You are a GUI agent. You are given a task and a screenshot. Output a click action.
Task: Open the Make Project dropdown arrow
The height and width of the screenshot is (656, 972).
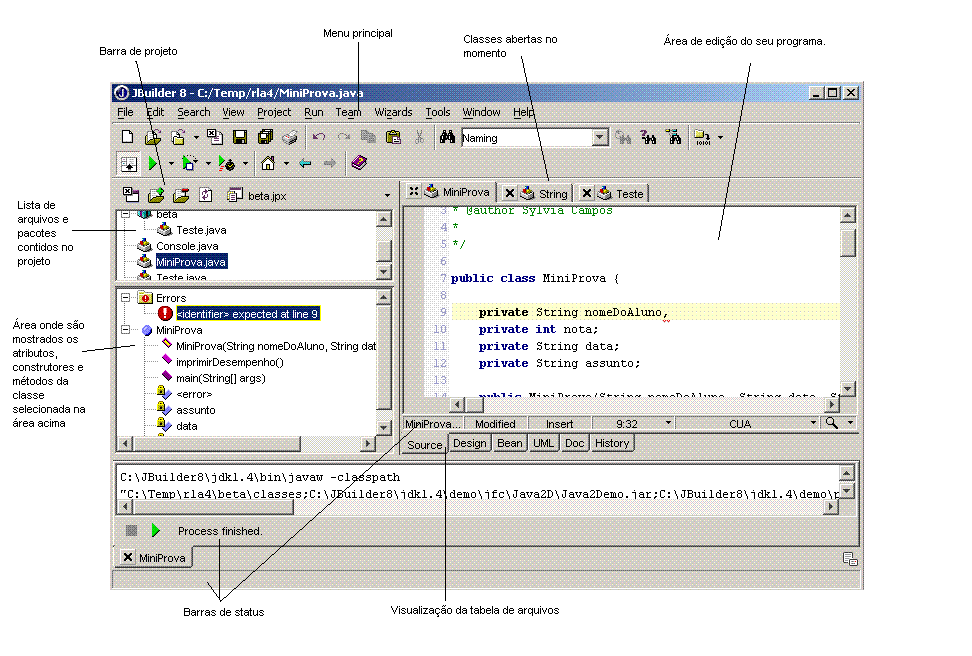(x=720, y=138)
